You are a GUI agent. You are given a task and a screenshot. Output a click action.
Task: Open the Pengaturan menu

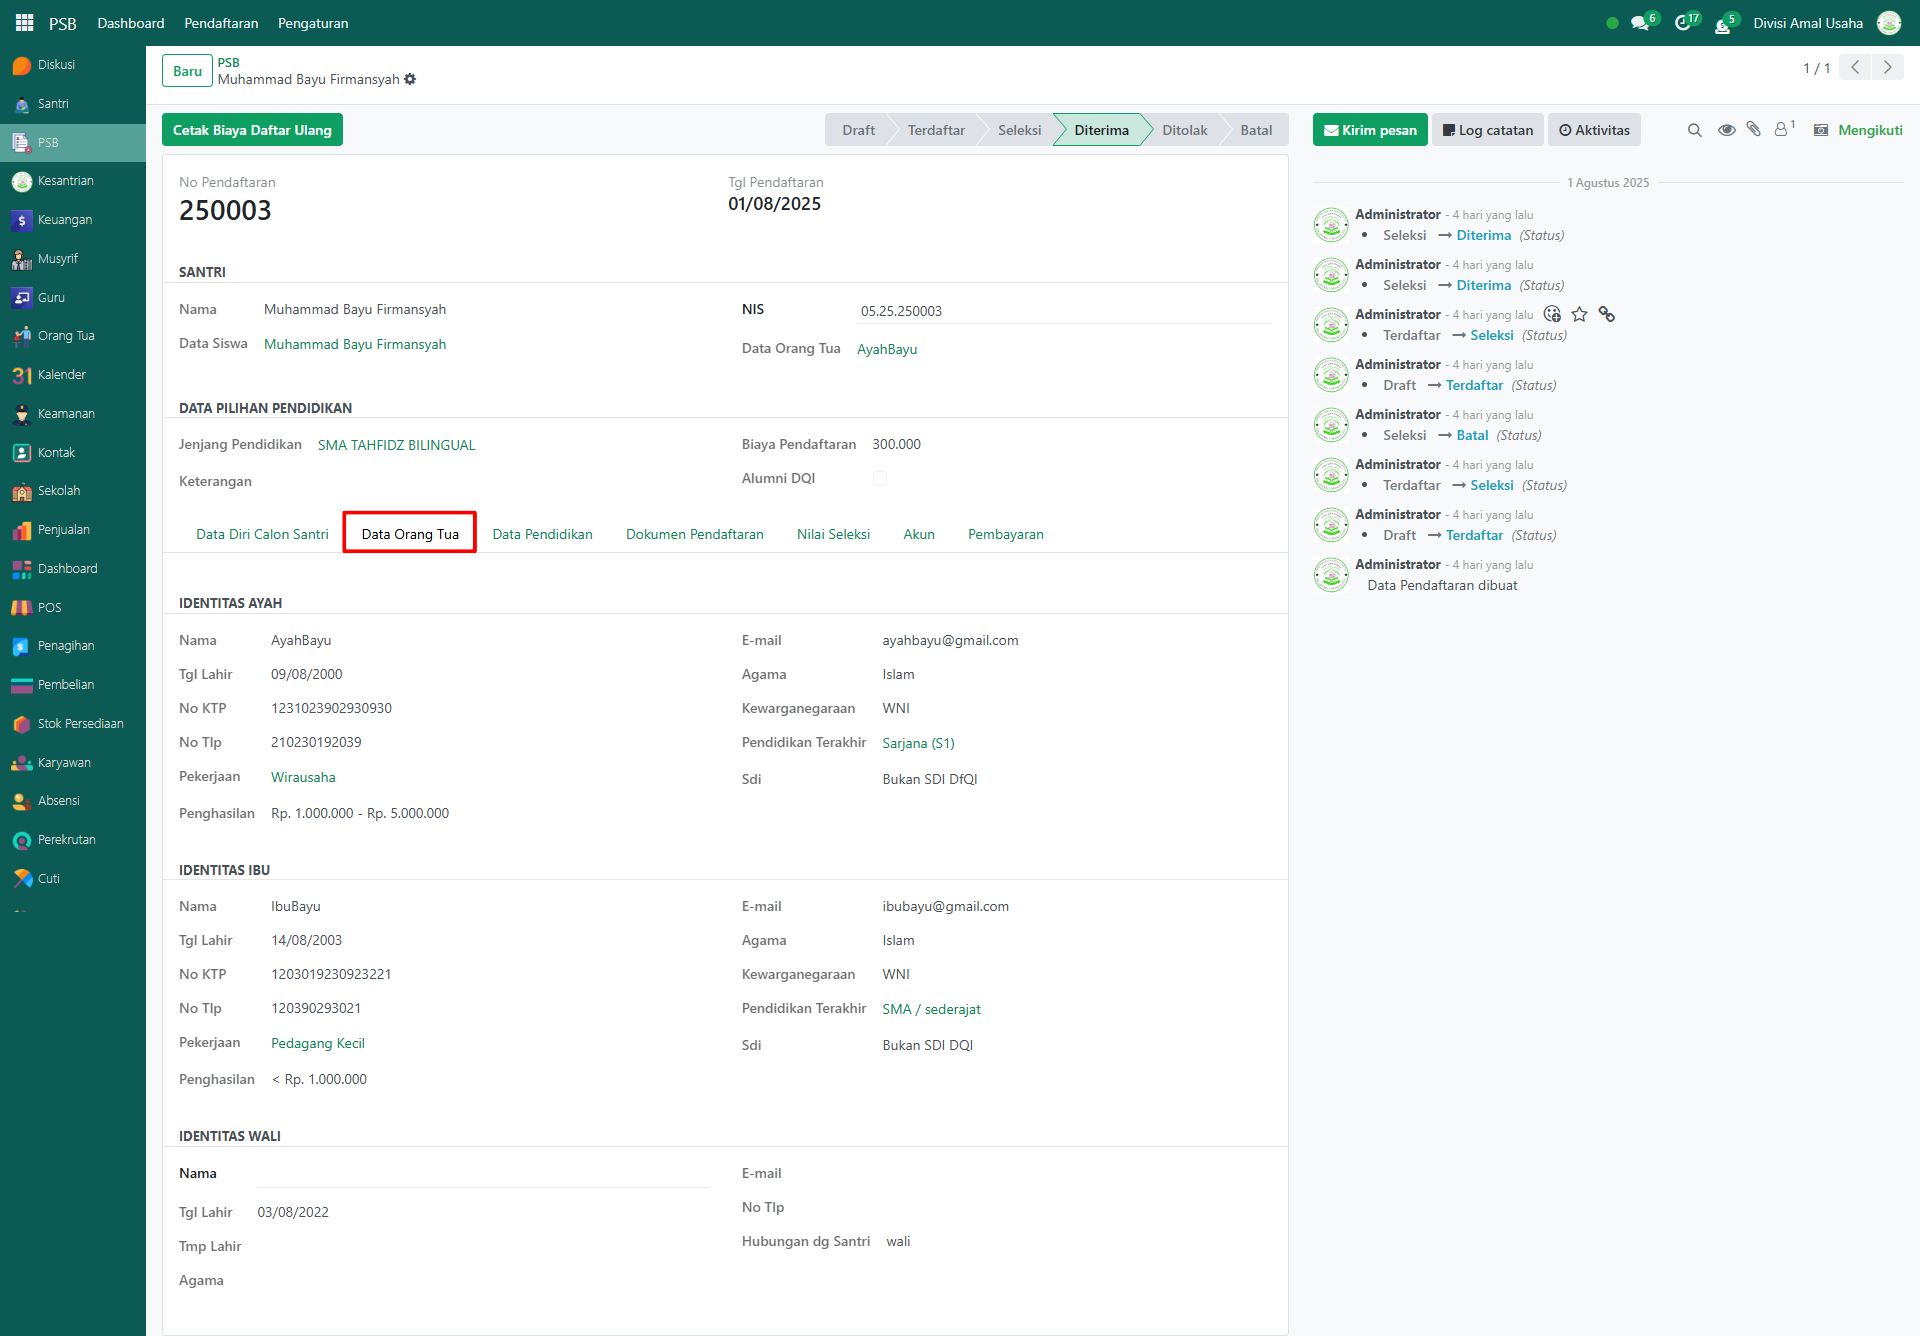pos(313,23)
